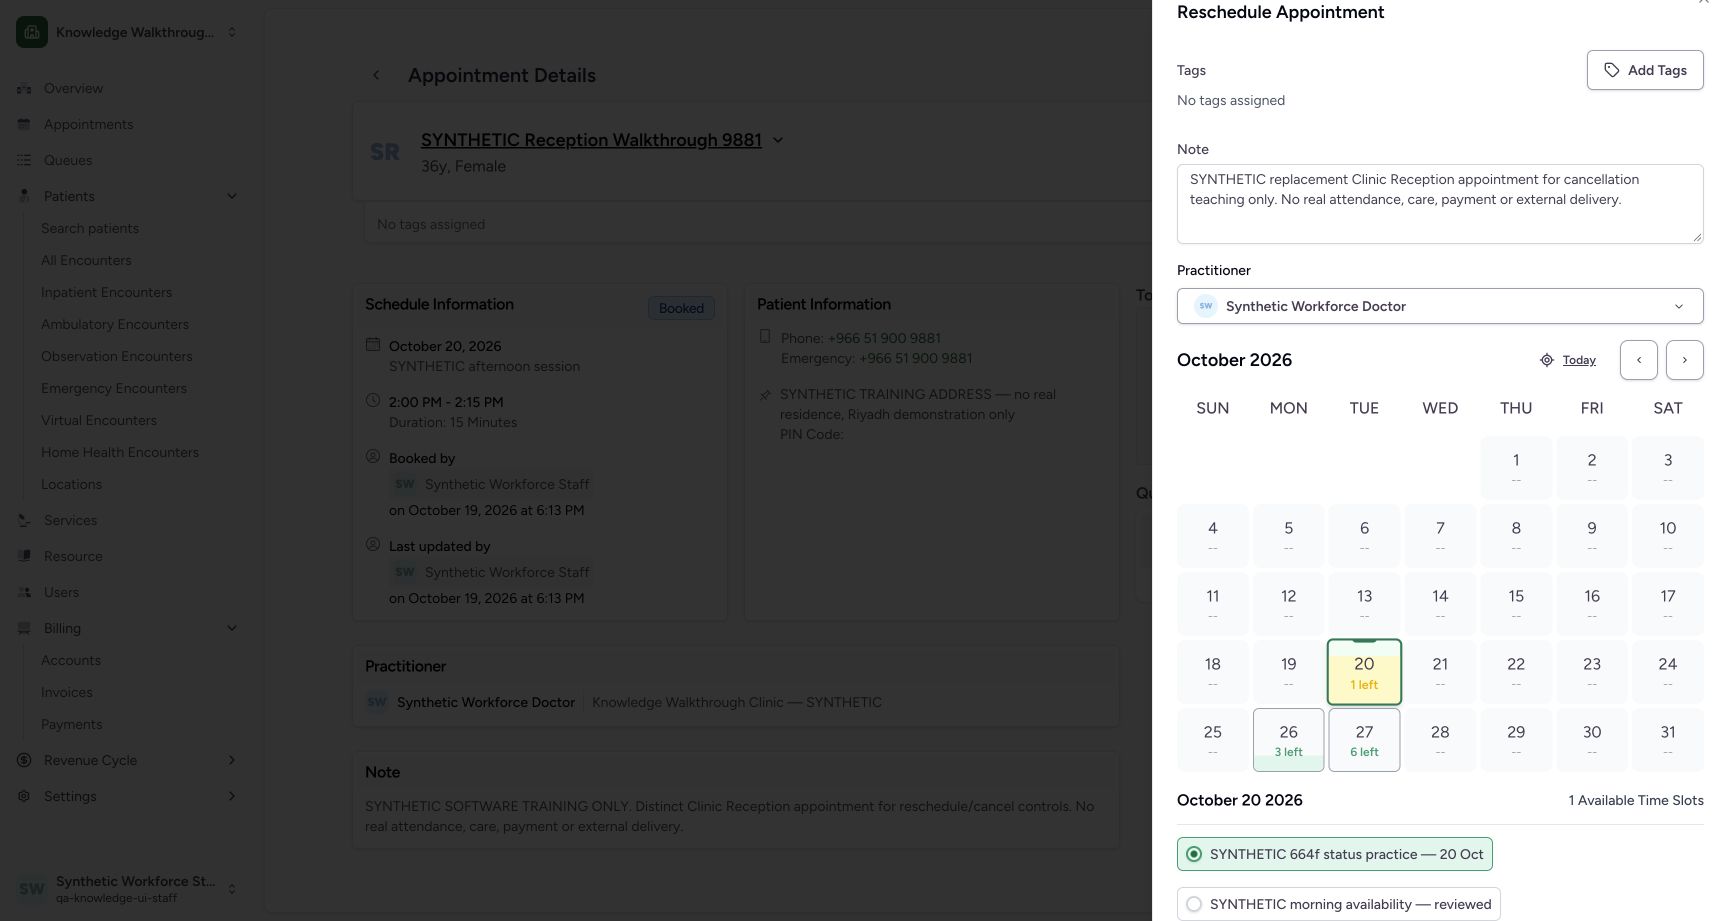The height and width of the screenshot is (921, 1728).
Task: Open the Practitioner dropdown
Action: (1440, 306)
